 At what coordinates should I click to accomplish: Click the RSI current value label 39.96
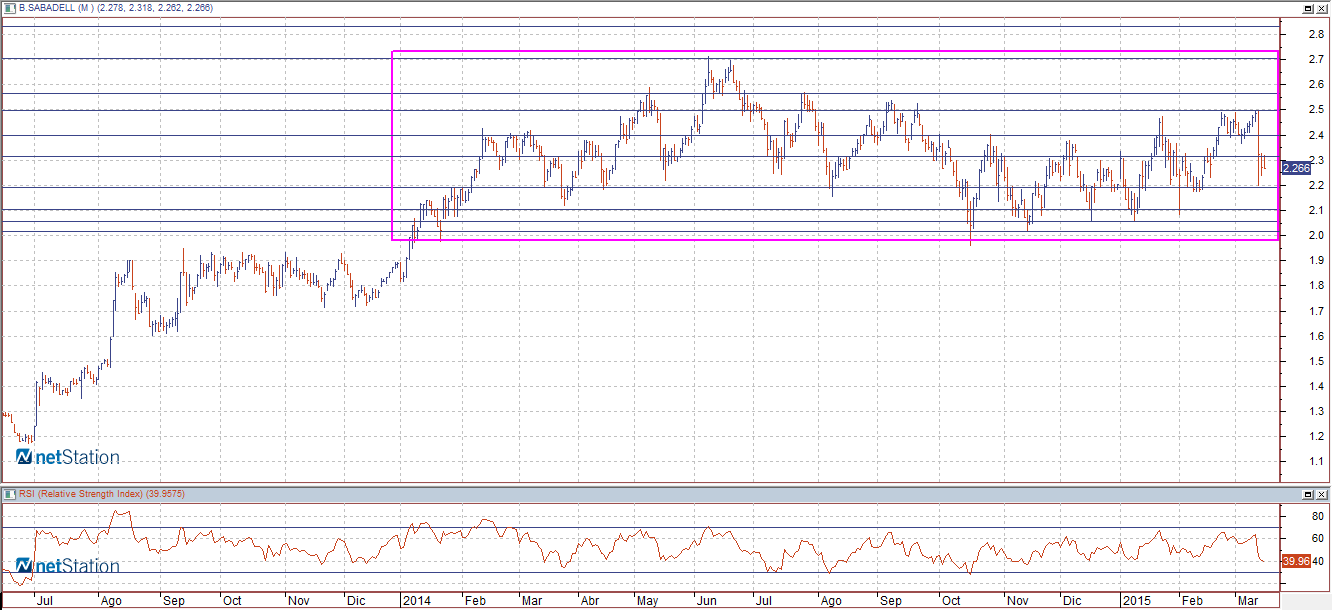[x=1295, y=561]
